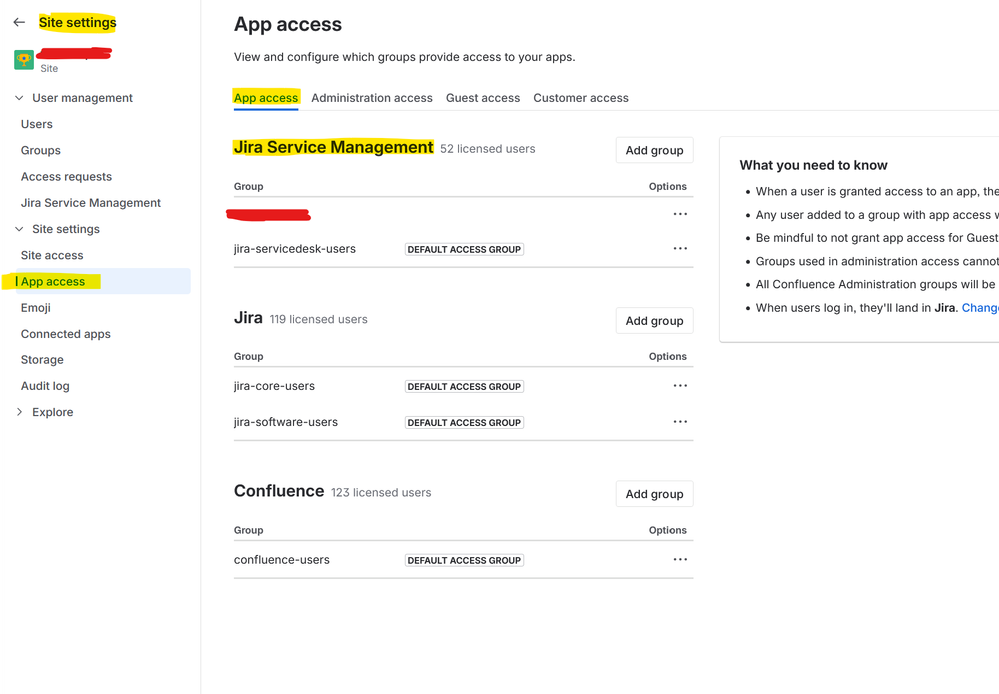Click Default Access Group badge for jira-software-users
Screen dimensions: 999x694
coord(464,423)
